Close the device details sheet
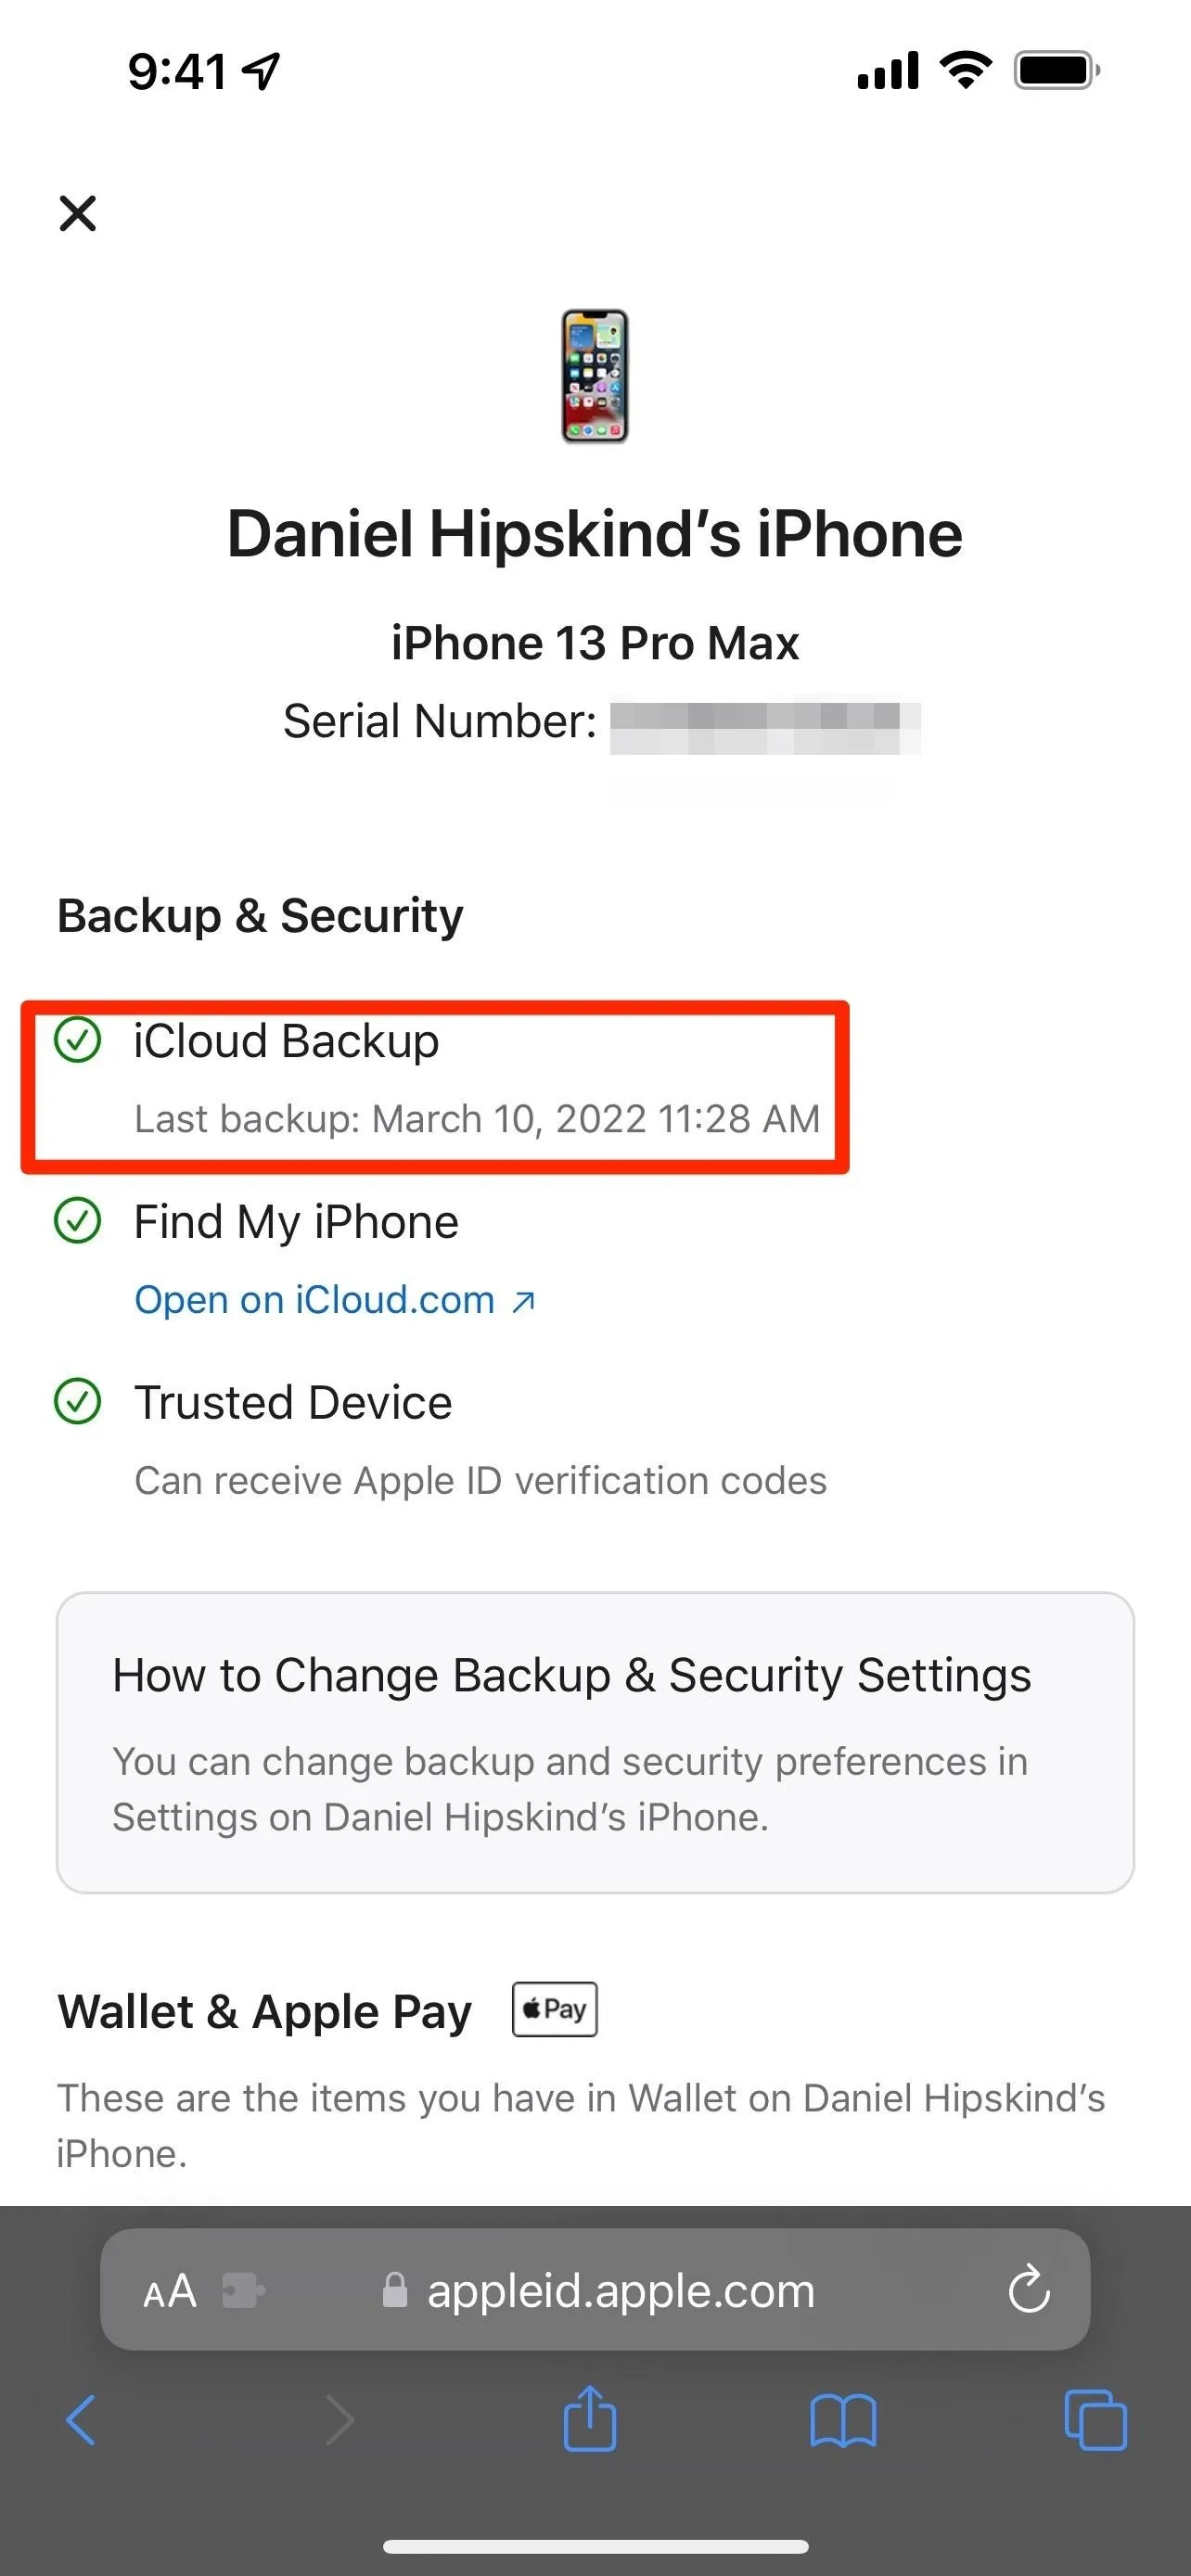 [78, 213]
